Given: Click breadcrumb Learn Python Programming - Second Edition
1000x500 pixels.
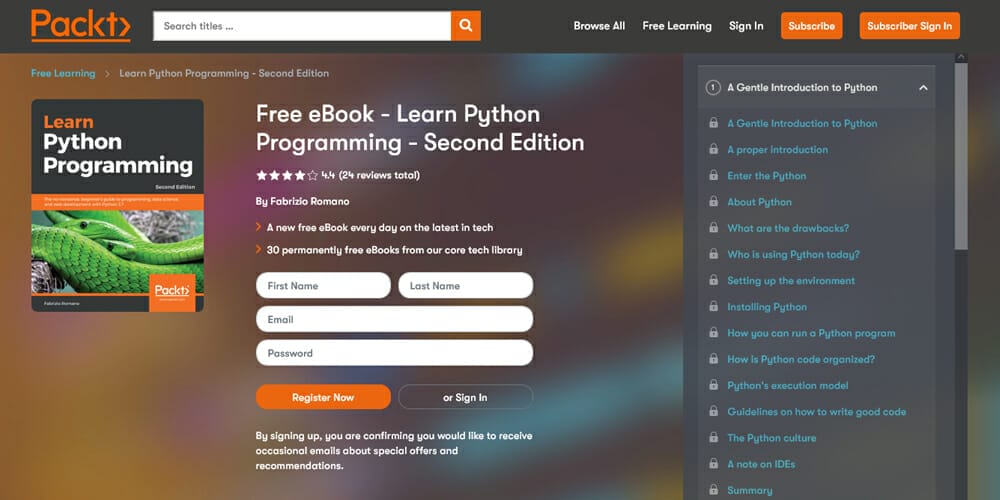Looking at the screenshot, I should [x=224, y=73].
